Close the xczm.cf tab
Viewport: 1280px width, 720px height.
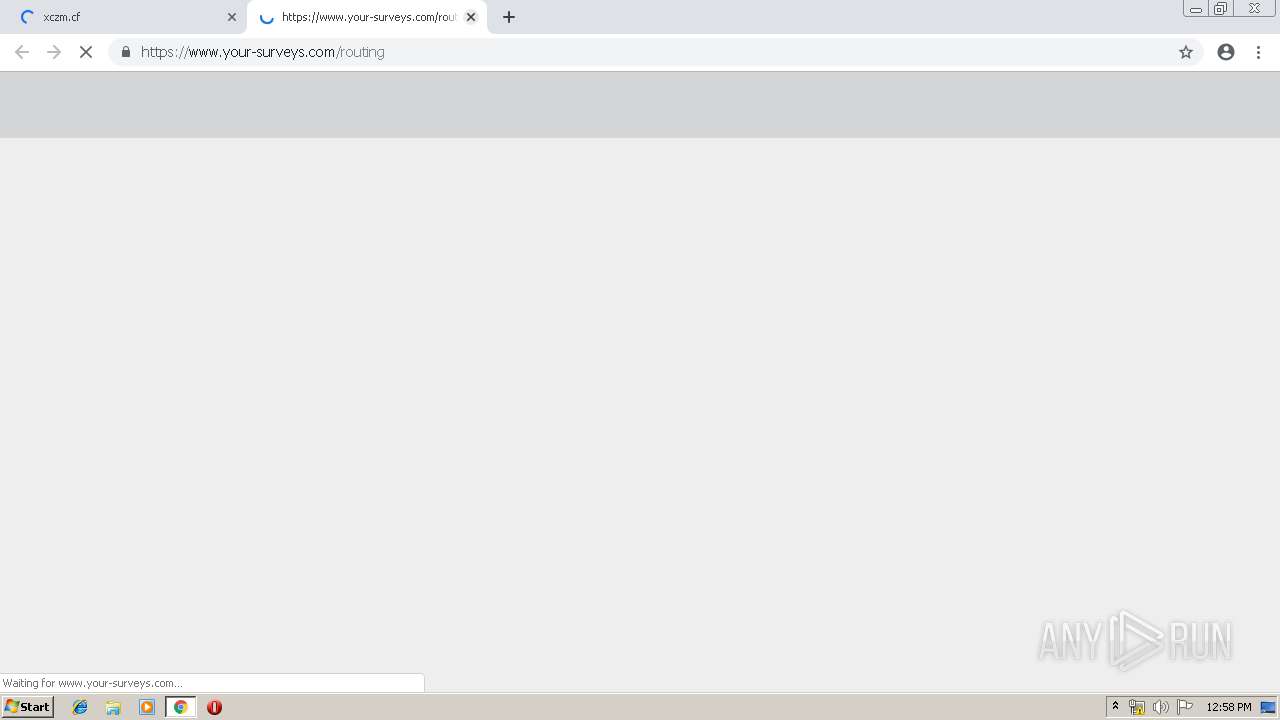232,17
